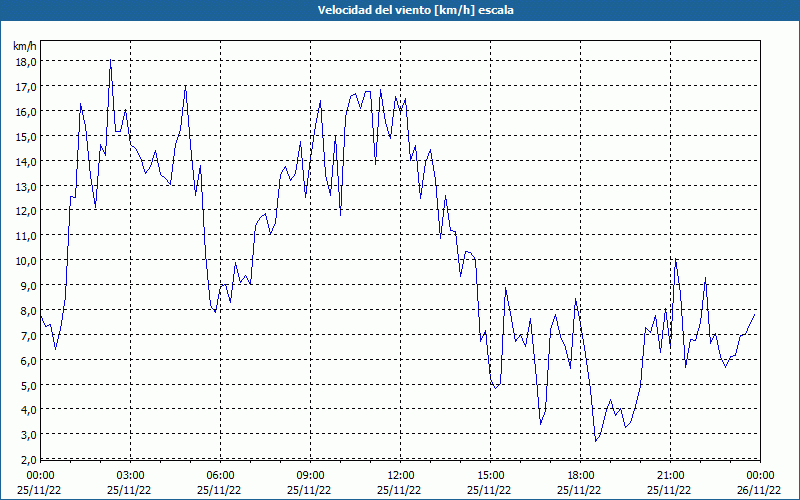Select the 12,0 y-axis value
Image resolution: width=800 pixels, height=500 pixels.
[26, 211]
